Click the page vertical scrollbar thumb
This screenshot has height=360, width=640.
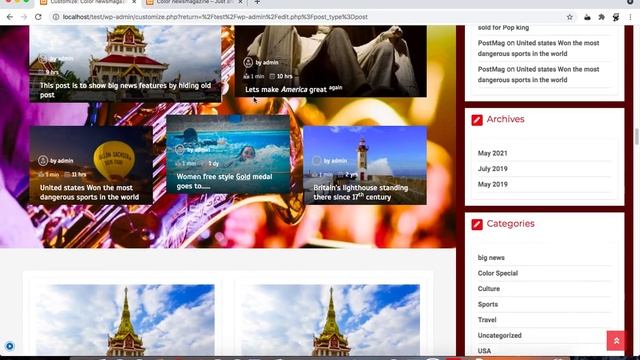[x=636, y=136]
